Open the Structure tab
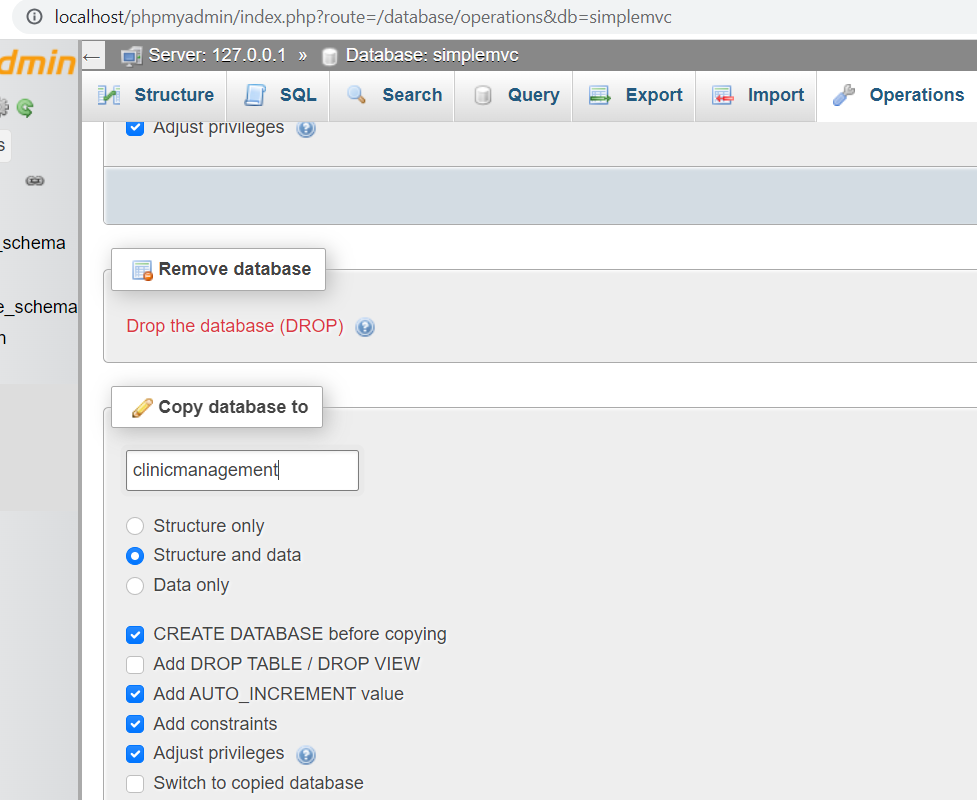Image resolution: width=977 pixels, height=800 pixels. point(155,95)
